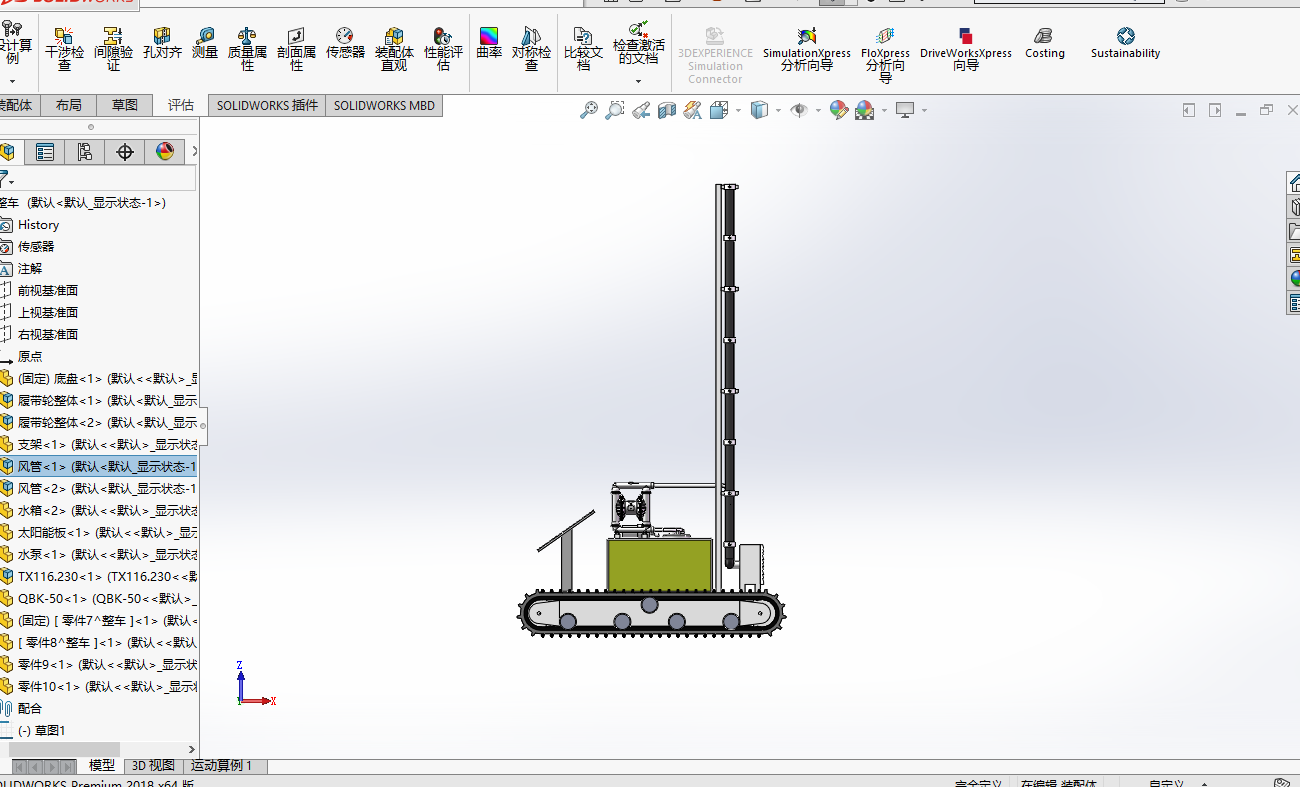Open the ConfigurationManager tab
This screenshot has height=787, width=1300.
tap(85, 152)
